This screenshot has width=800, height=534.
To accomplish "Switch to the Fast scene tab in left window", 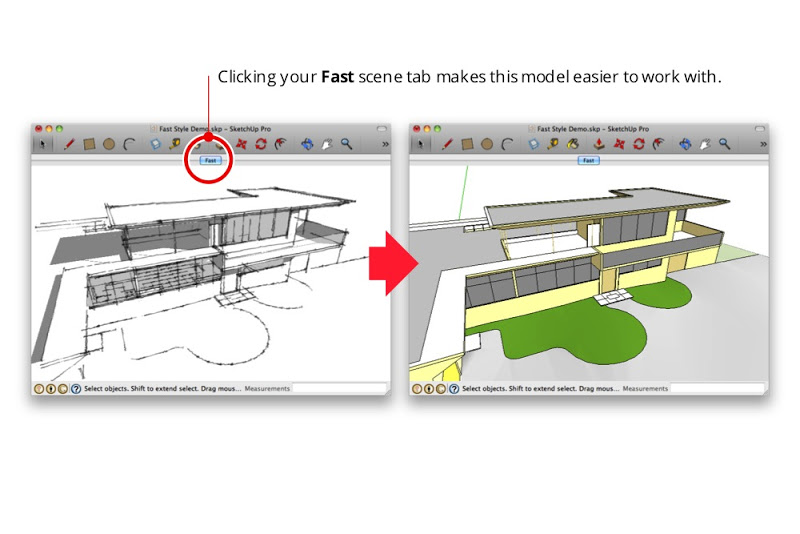I will point(210,160).
